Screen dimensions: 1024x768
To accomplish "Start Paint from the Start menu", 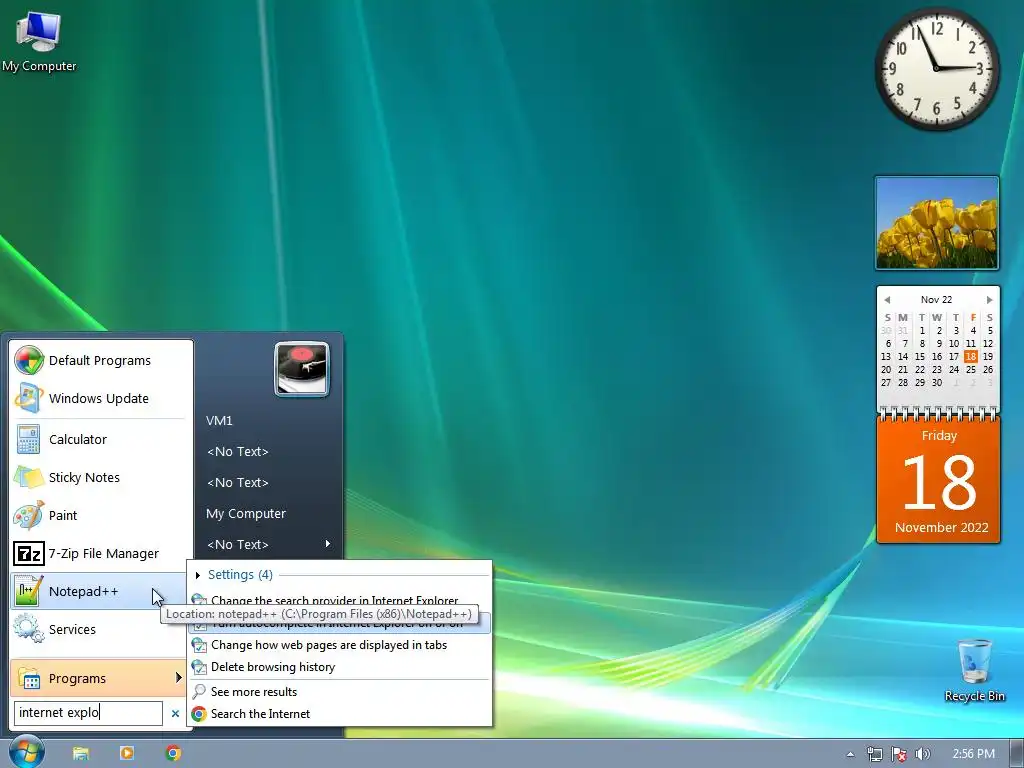I will tap(101, 515).
